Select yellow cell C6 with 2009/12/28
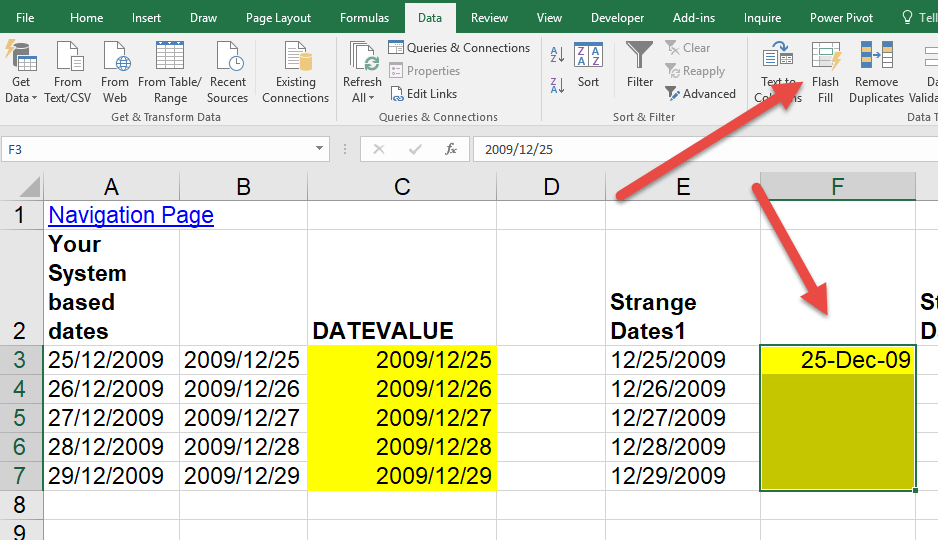This screenshot has height=540, width=938. pos(402,447)
